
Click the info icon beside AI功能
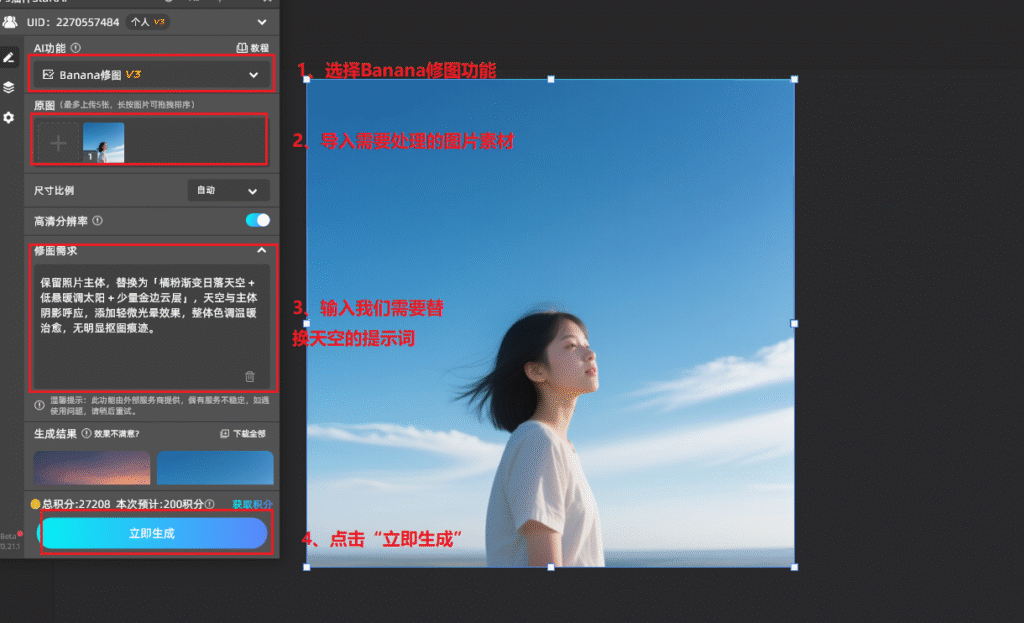coord(77,47)
